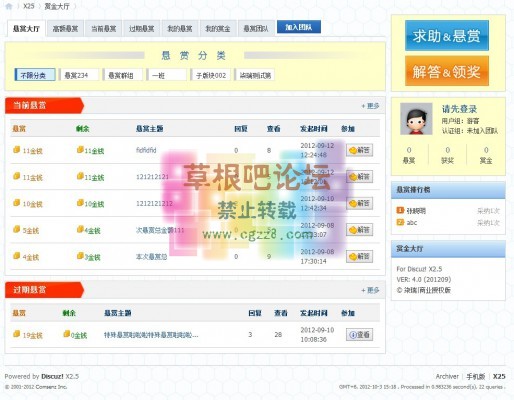This screenshot has width=514, height=400.
Task: Click the 悬赏主题 header in 过期悬赏 table
Action: (118, 313)
